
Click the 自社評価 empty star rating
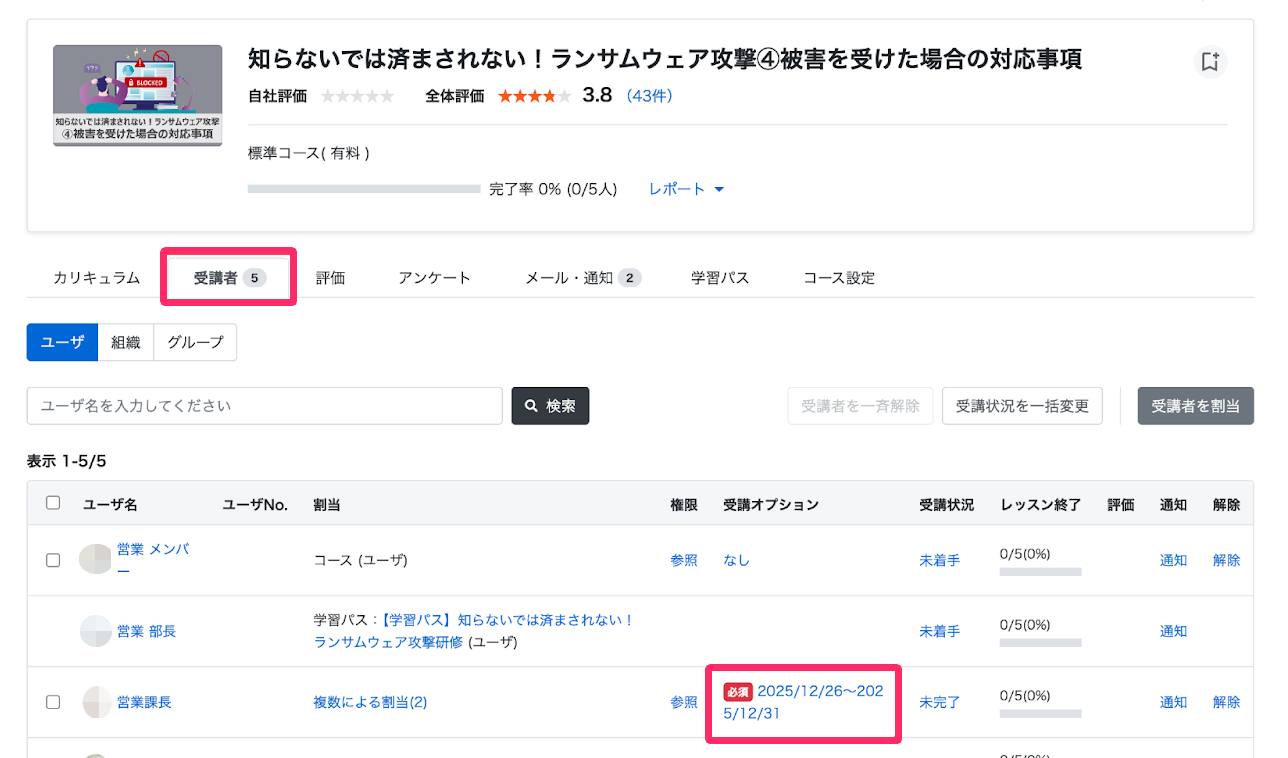[x=357, y=96]
